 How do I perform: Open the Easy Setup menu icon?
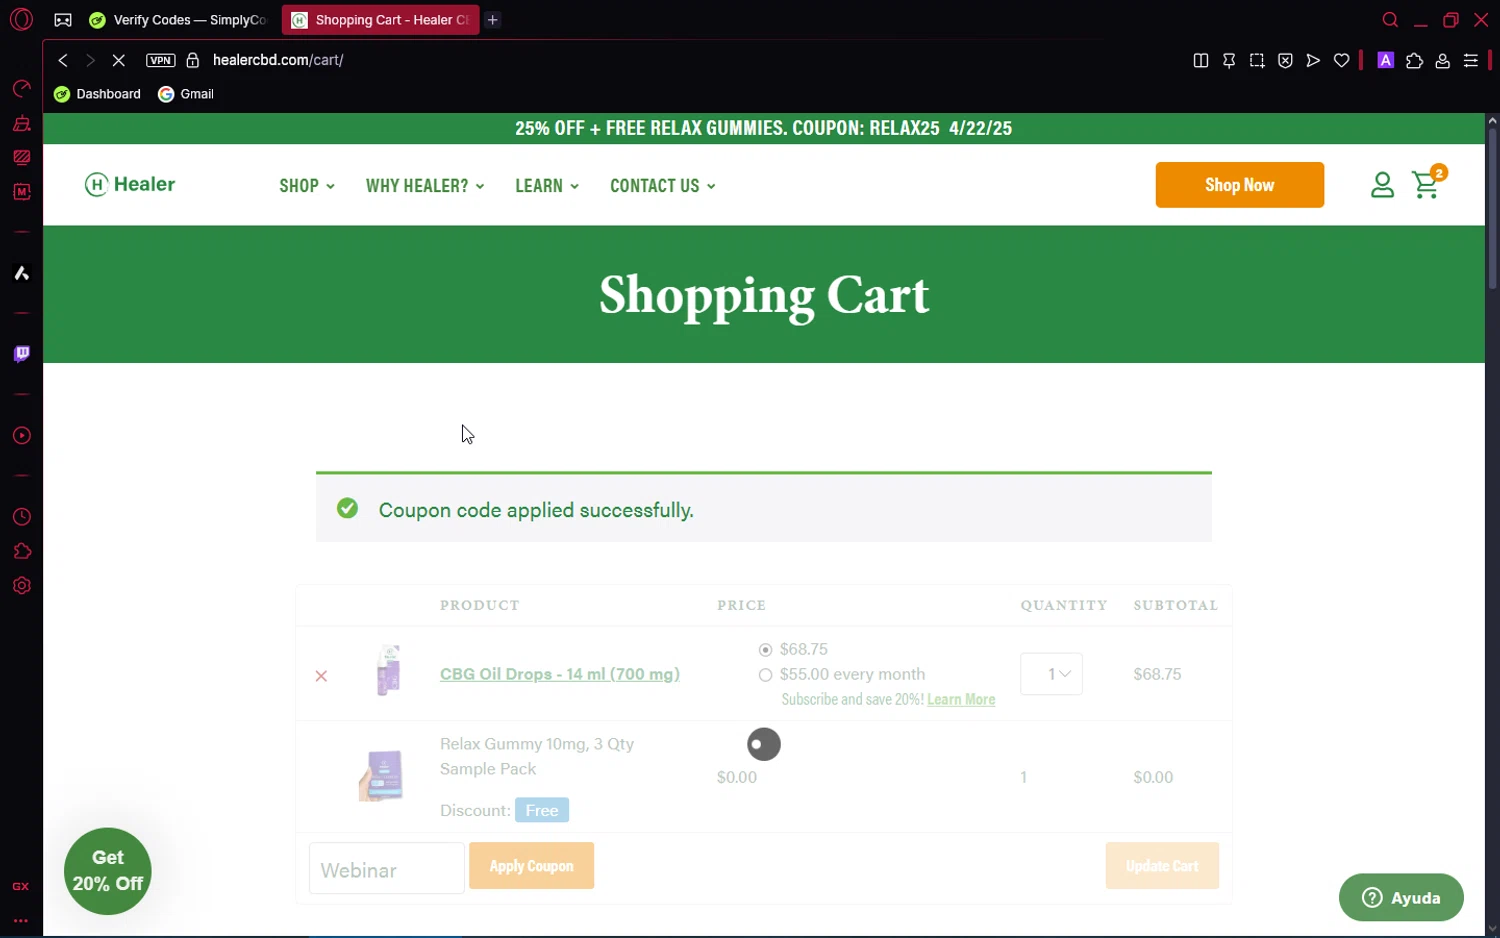tap(1471, 61)
